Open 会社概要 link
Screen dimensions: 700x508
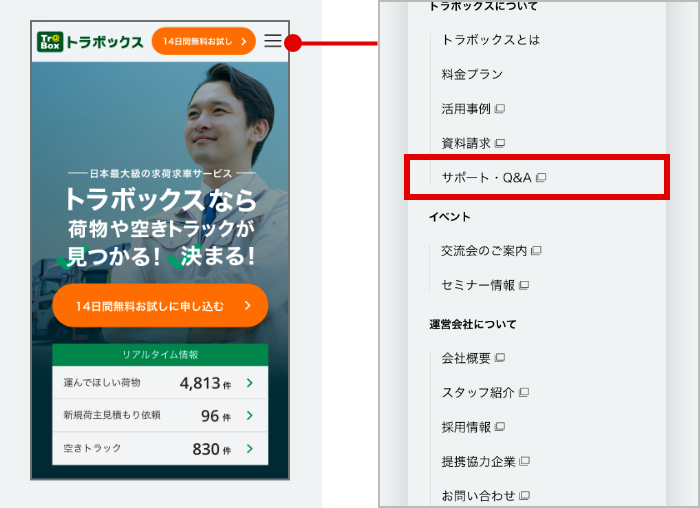click(473, 358)
